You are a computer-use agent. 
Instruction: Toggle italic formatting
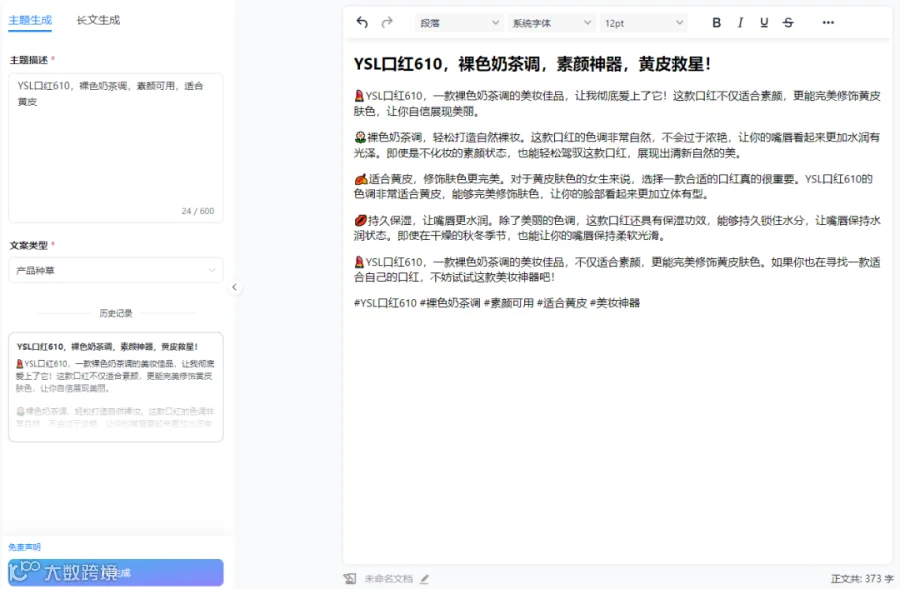740,22
